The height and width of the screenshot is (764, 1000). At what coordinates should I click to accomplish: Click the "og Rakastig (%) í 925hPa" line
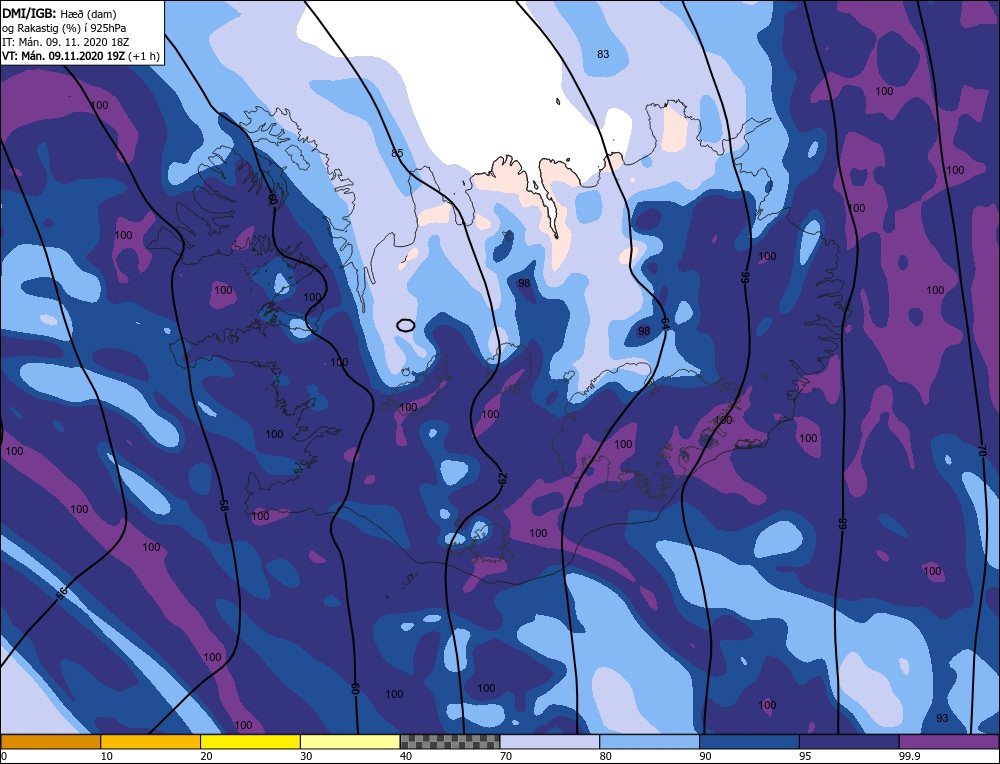(64, 28)
